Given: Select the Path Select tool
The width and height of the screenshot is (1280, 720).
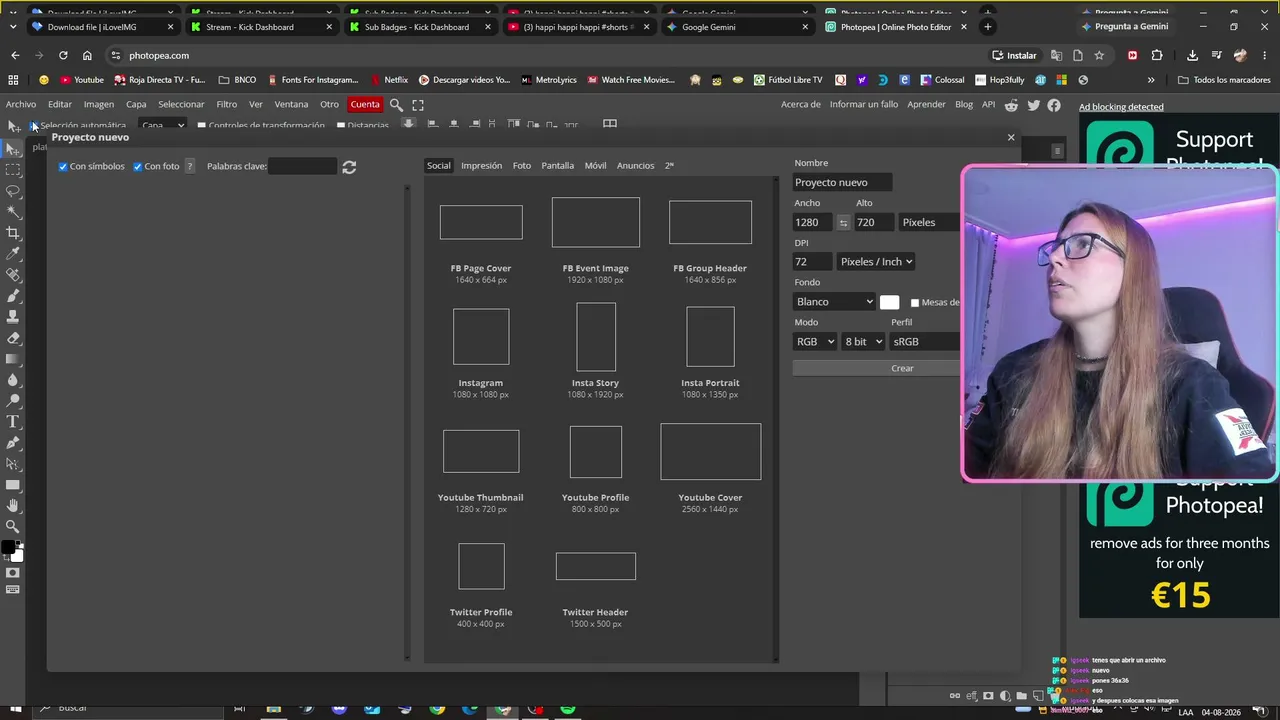Looking at the screenshot, I should (x=13, y=464).
